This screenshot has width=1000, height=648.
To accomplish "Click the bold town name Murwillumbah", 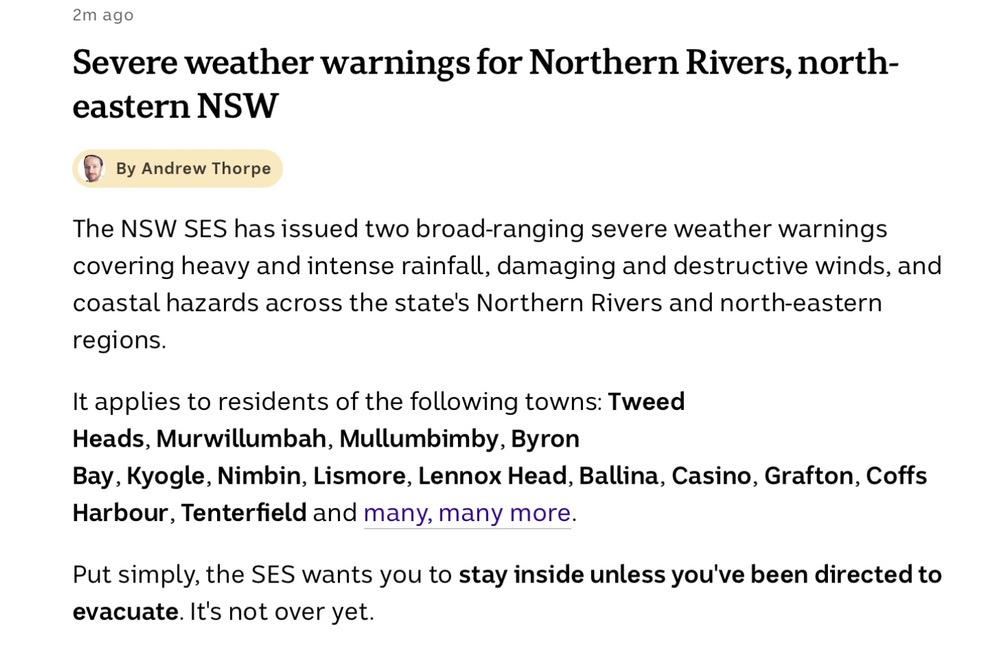I will pos(241,439).
